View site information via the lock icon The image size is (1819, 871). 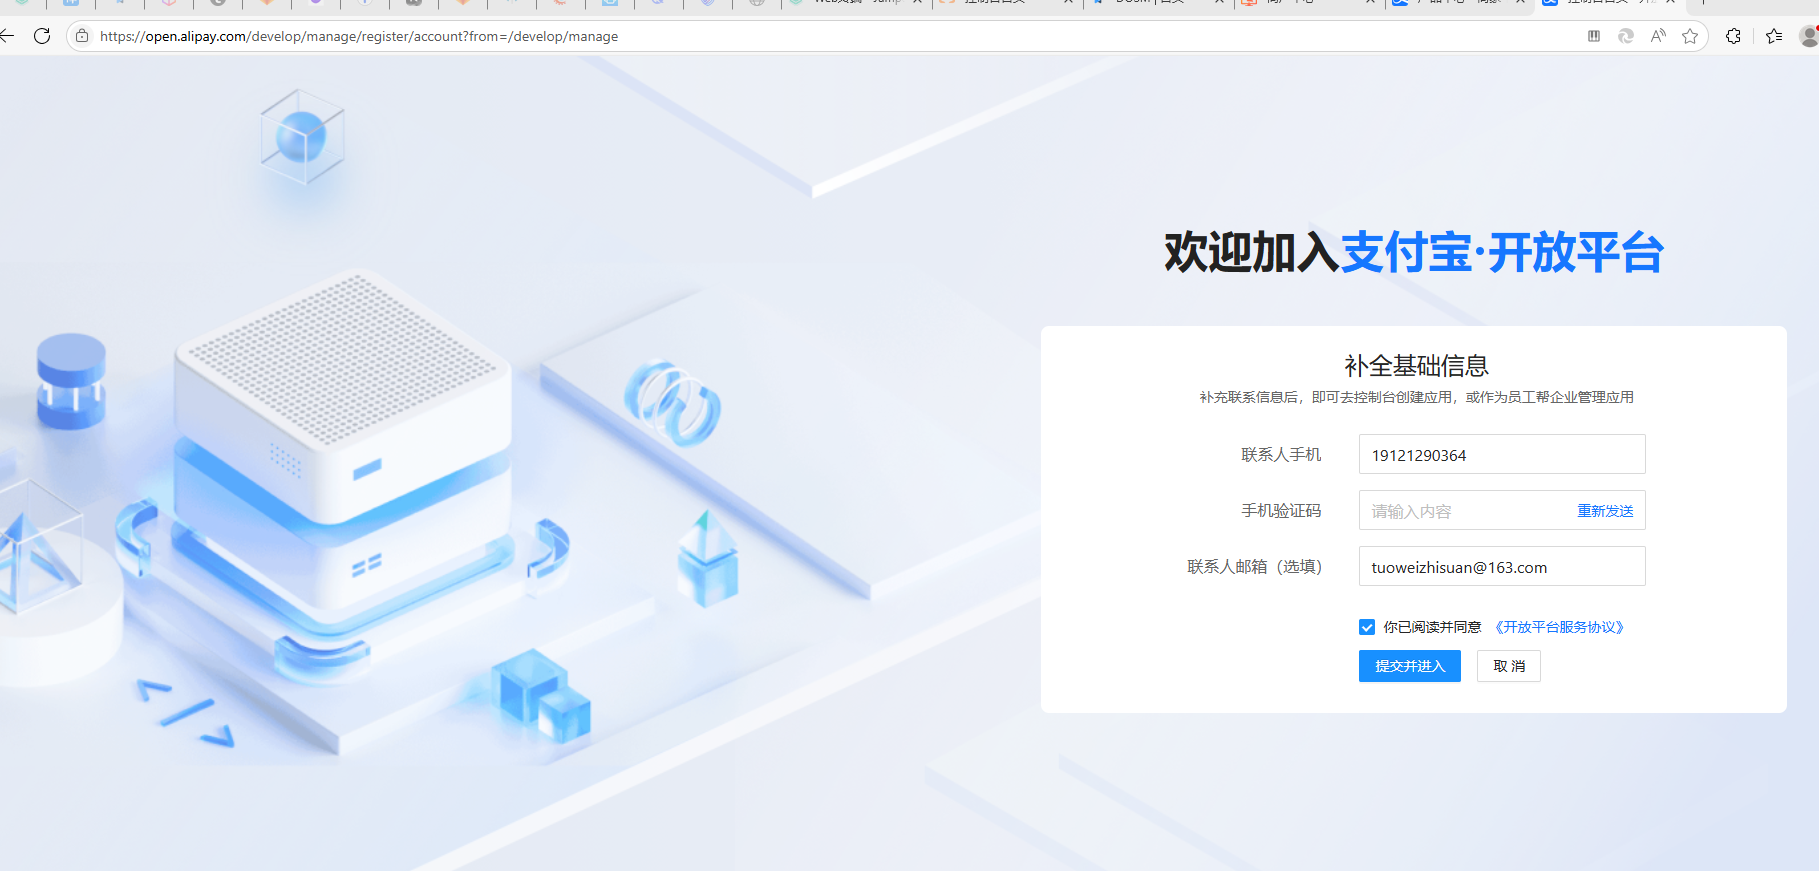click(82, 36)
